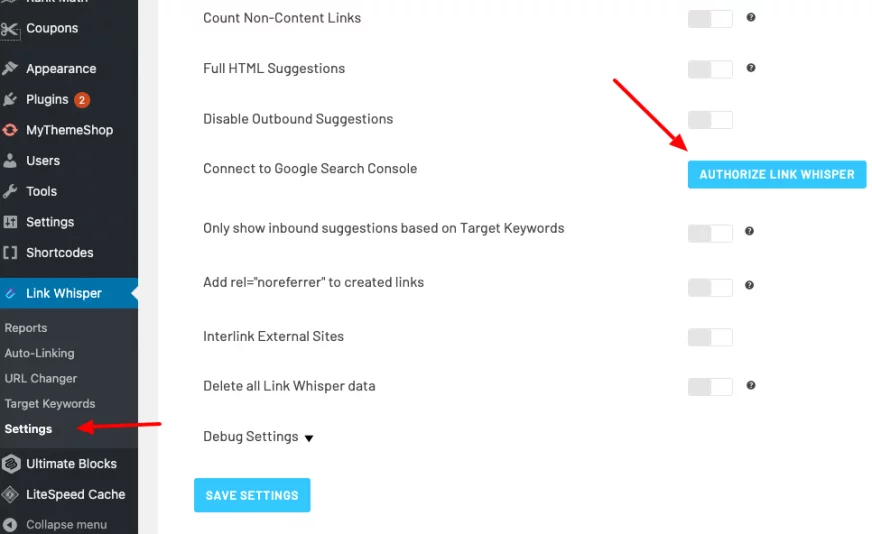Click the LiteSpeed Cache diamond icon
The width and height of the screenshot is (872, 534).
pyautogui.click(x=11, y=495)
